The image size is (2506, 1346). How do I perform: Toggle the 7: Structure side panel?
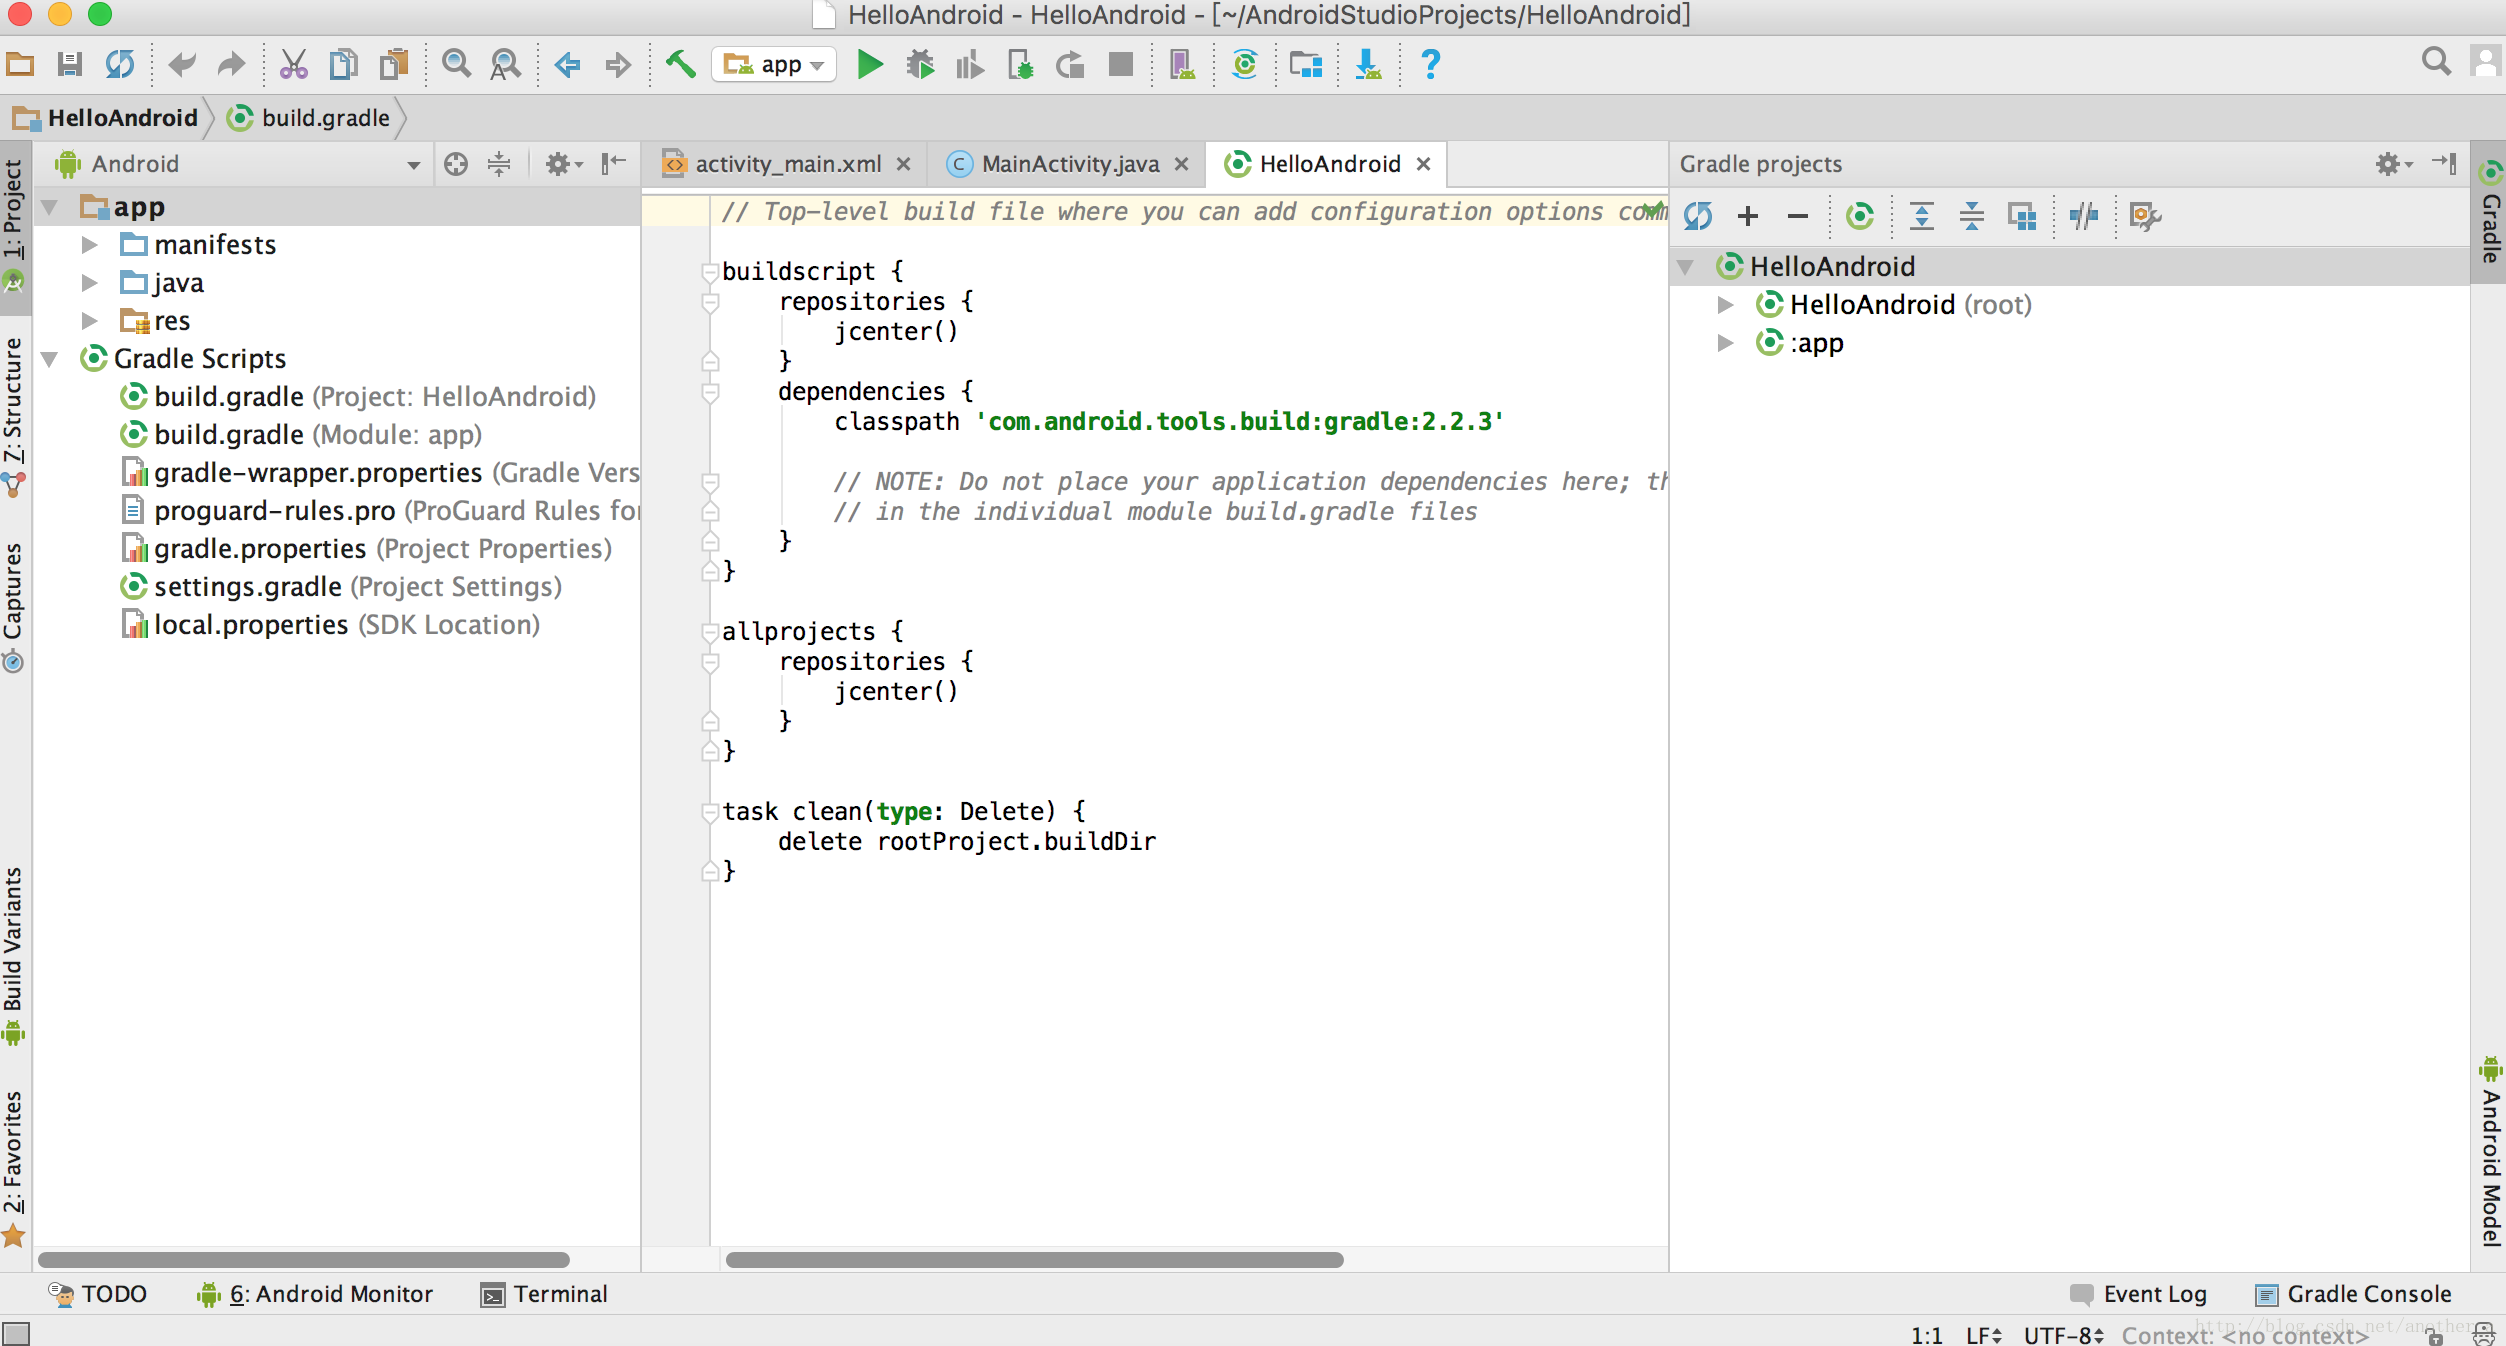[14, 416]
